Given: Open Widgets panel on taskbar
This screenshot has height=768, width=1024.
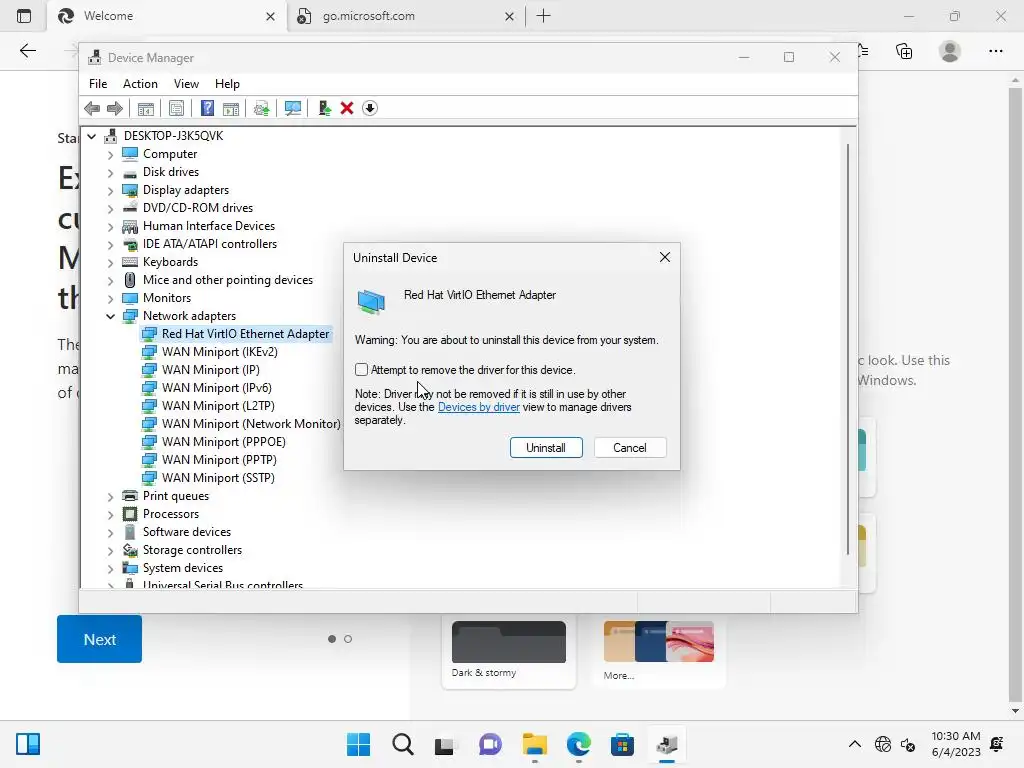Looking at the screenshot, I should tap(28, 744).
